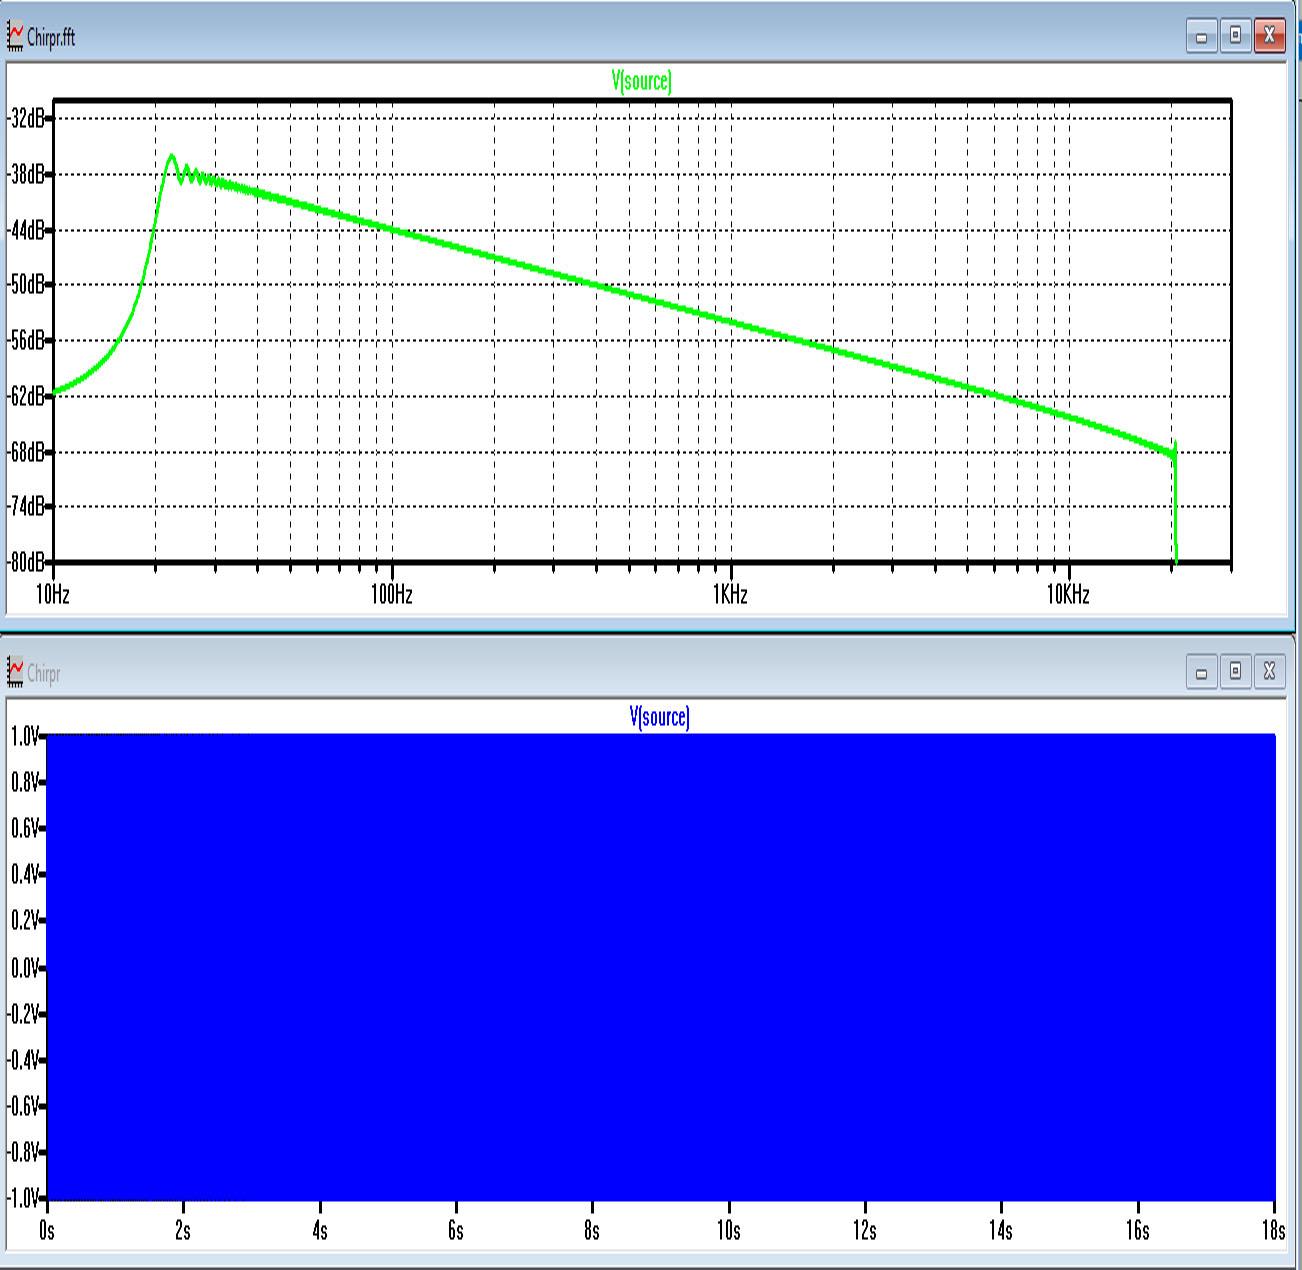Click the 0.4V voltage axis label

[24, 874]
